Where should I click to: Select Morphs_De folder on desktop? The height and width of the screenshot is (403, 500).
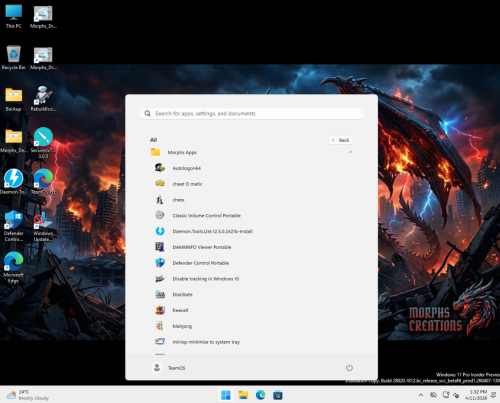click(x=14, y=140)
